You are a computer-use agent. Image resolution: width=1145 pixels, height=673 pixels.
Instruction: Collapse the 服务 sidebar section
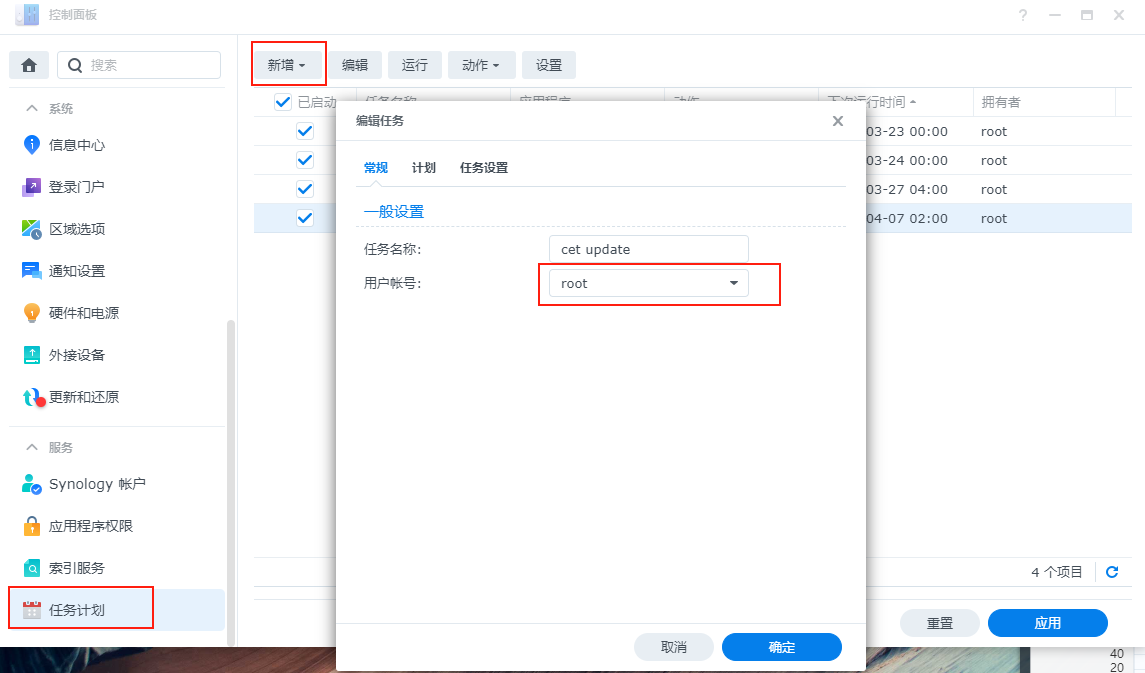click(31, 447)
